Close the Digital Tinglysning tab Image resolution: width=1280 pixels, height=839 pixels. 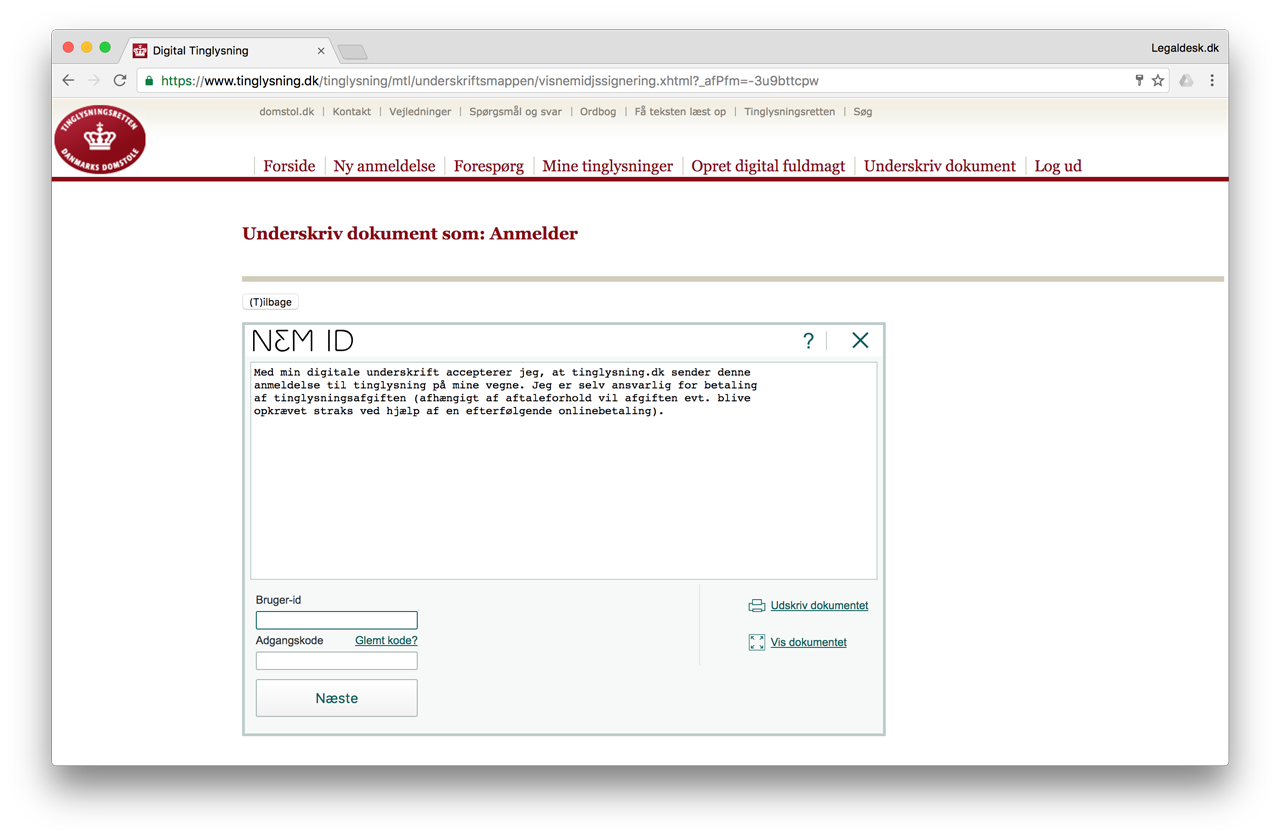[x=321, y=50]
